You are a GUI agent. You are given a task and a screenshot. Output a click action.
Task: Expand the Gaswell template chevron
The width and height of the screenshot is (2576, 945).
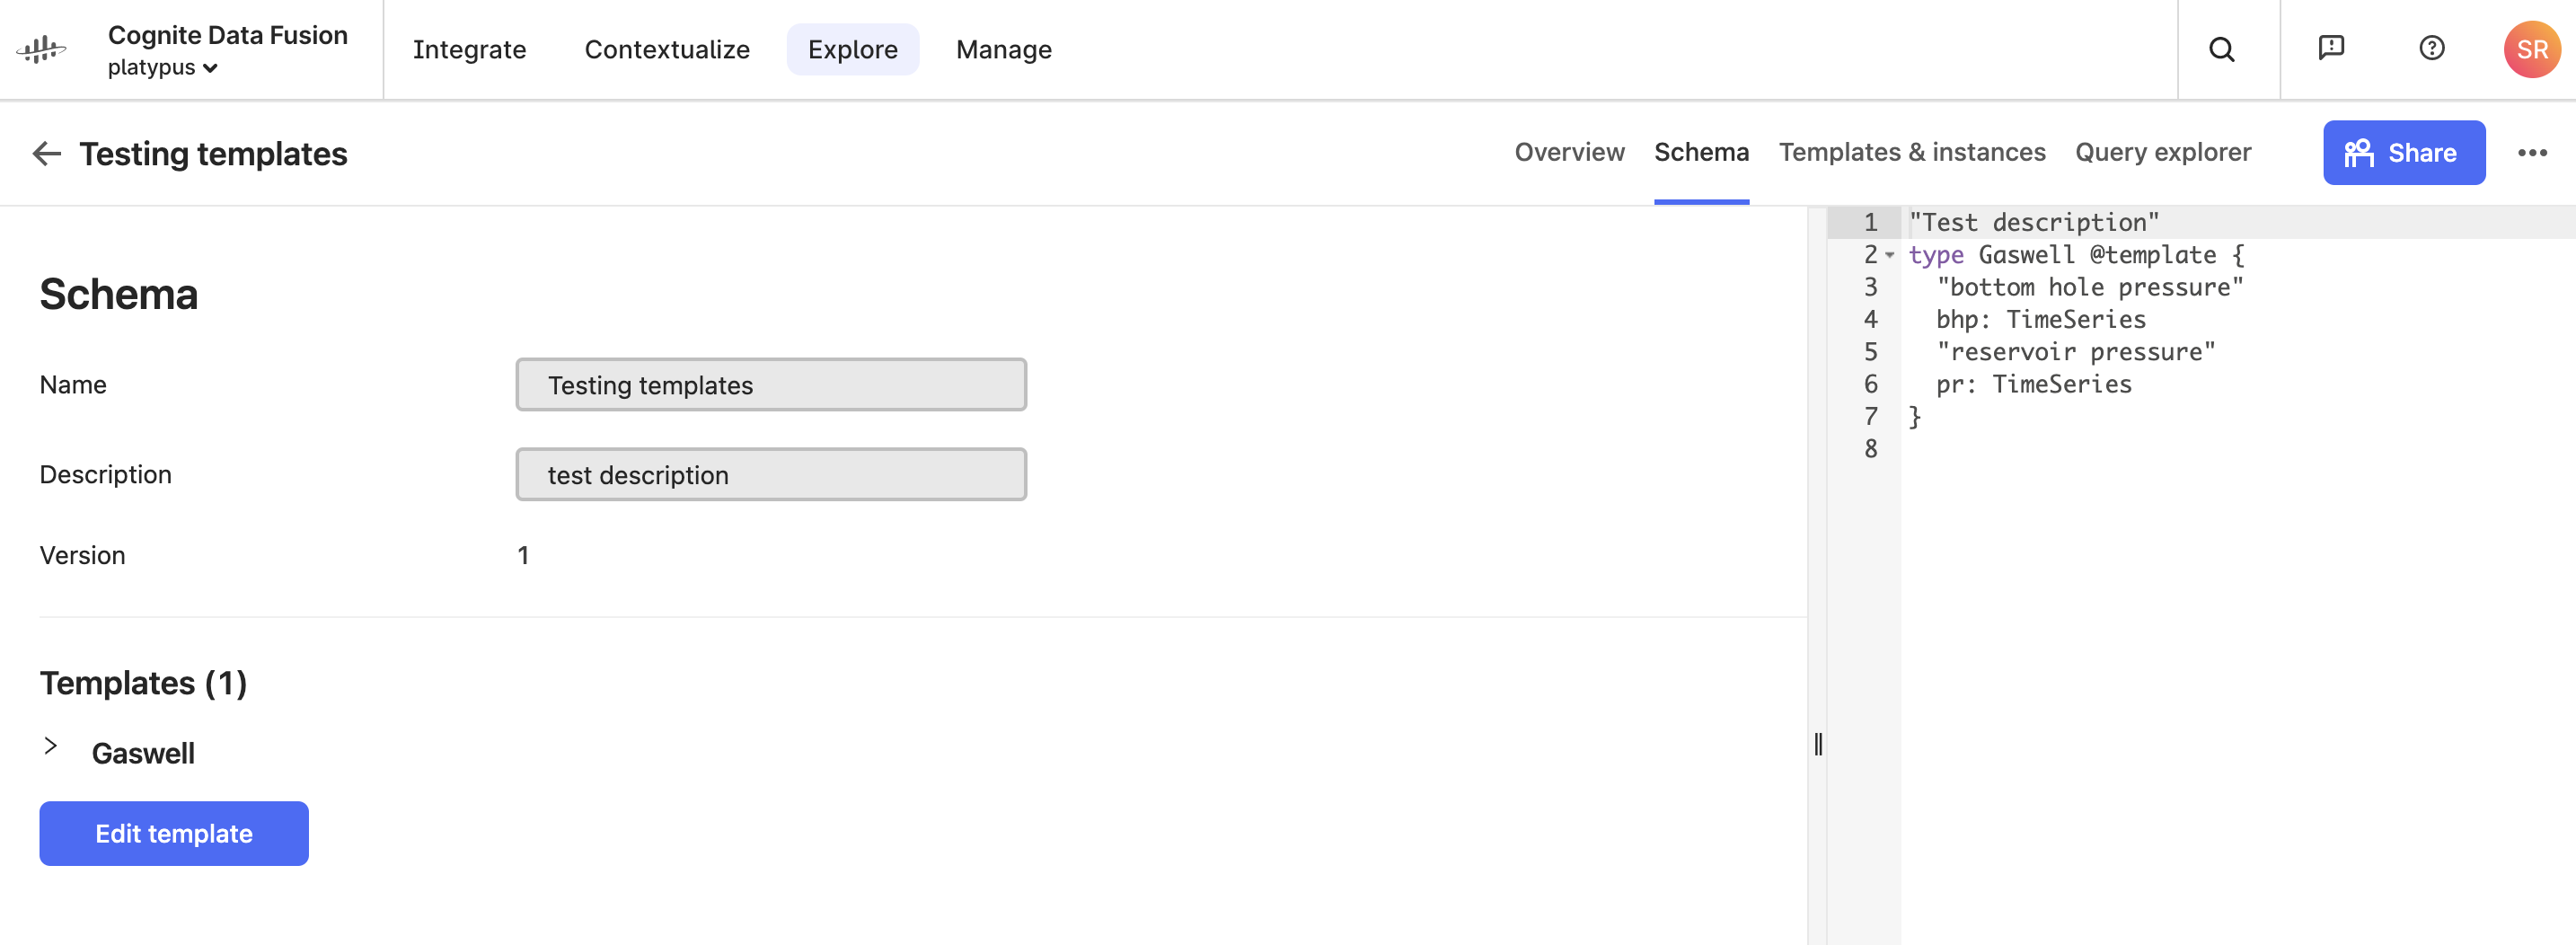[x=51, y=746]
